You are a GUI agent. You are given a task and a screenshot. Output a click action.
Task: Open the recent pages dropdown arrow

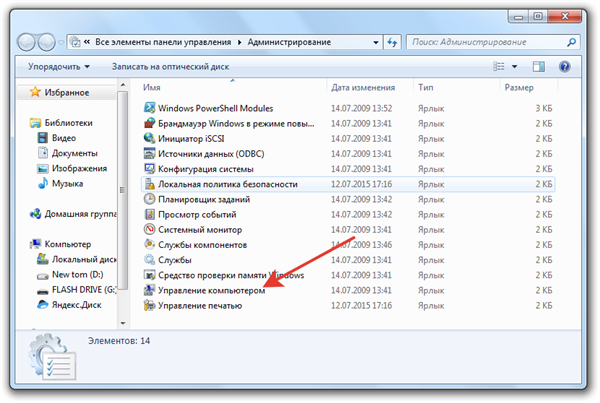pos(61,42)
